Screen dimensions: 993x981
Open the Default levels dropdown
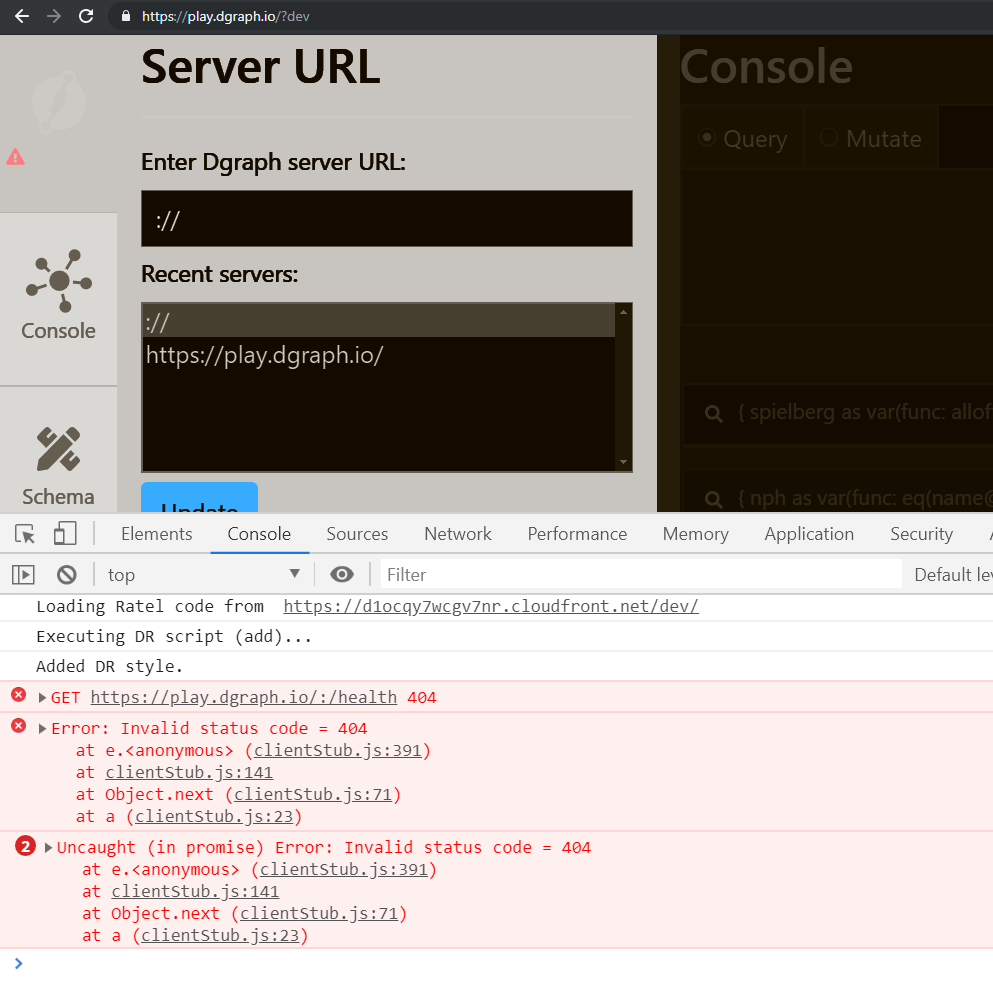(953, 574)
